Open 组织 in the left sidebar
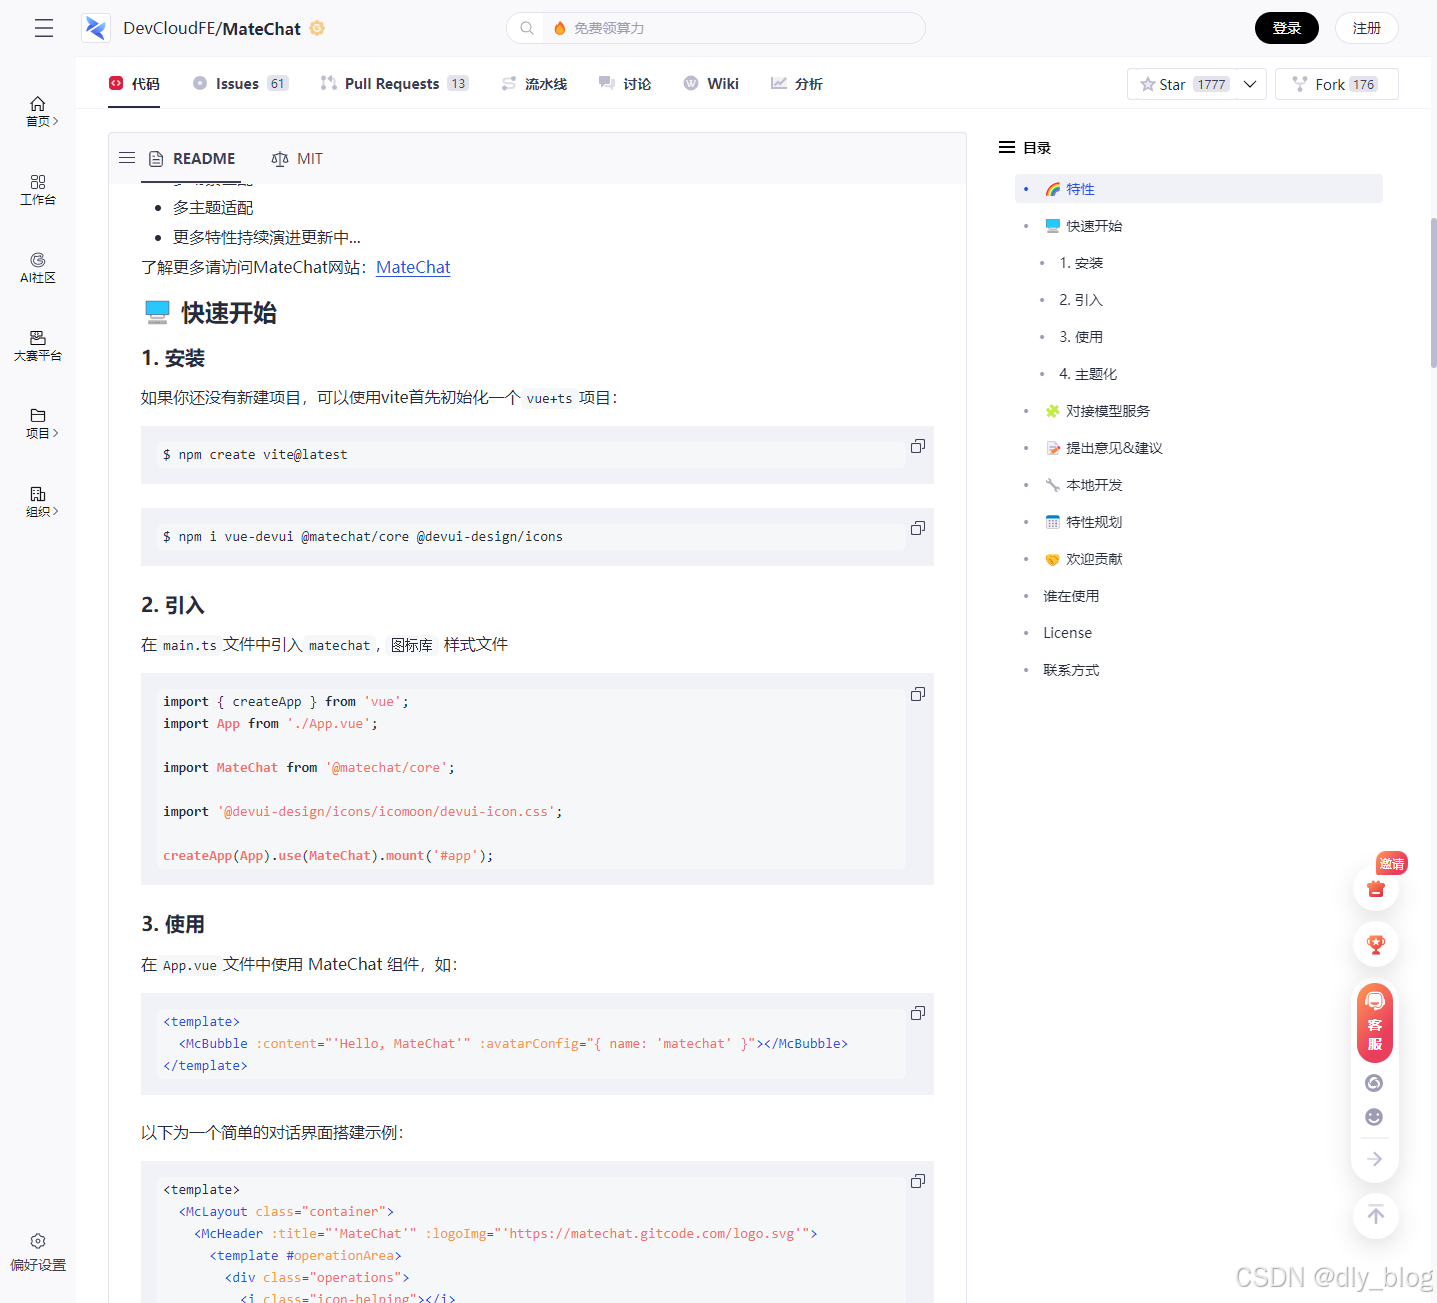 click(x=38, y=501)
